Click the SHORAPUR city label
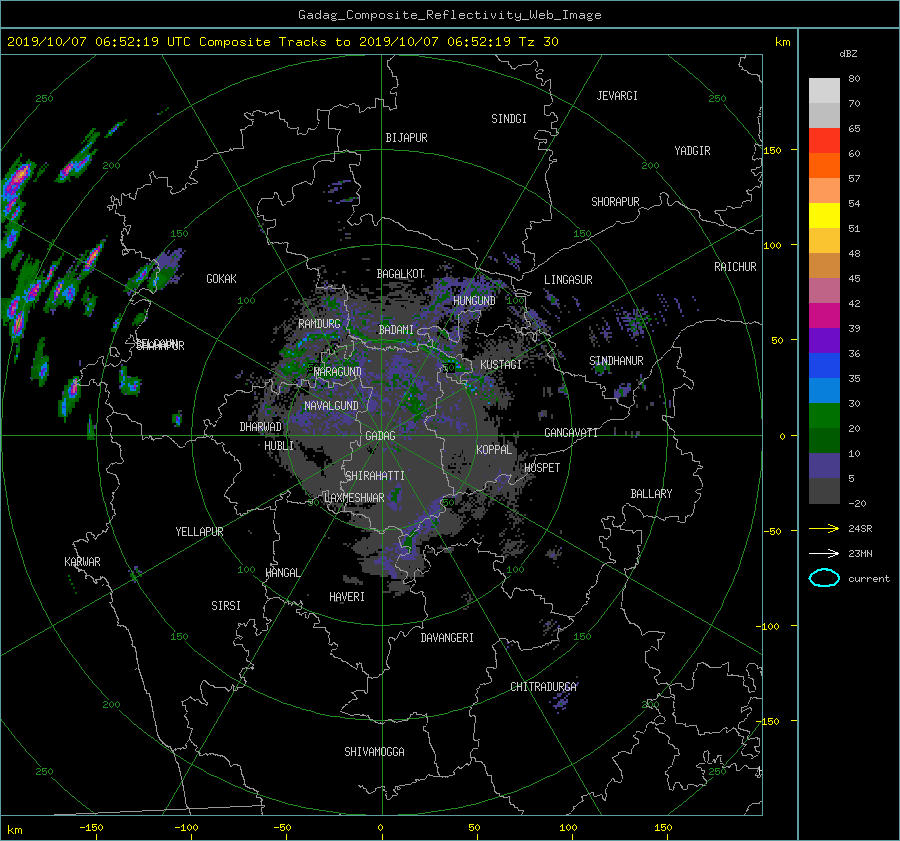 (x=615, y=202)
